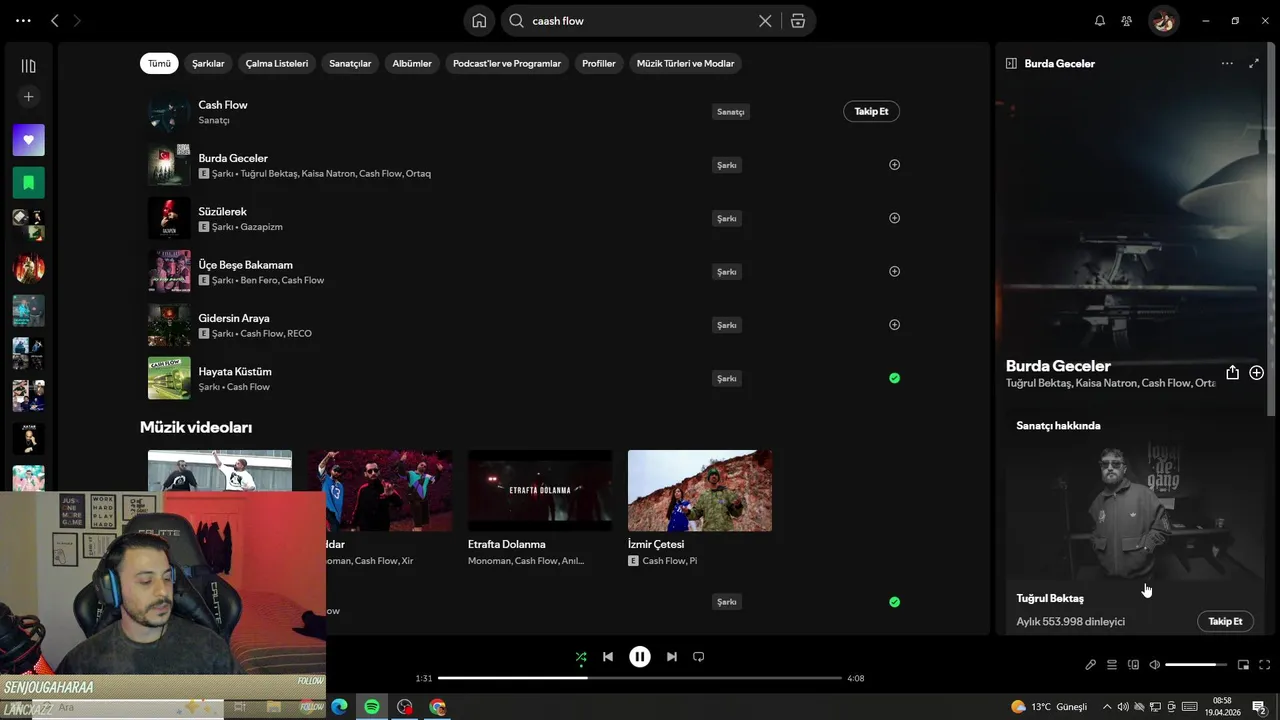Filter results by Podcast'ler ve Programlar
This screenshot has height=720, width=1280.
(507, 63)
